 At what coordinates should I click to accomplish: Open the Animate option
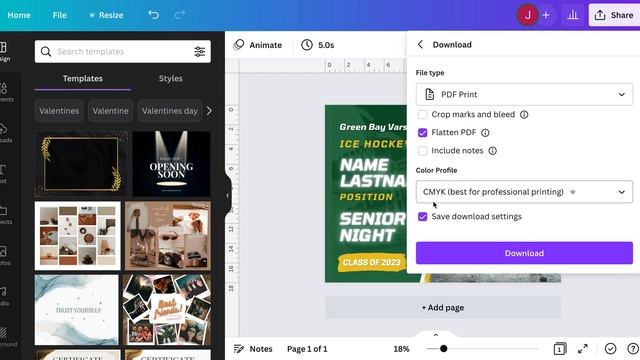[258, 45]
